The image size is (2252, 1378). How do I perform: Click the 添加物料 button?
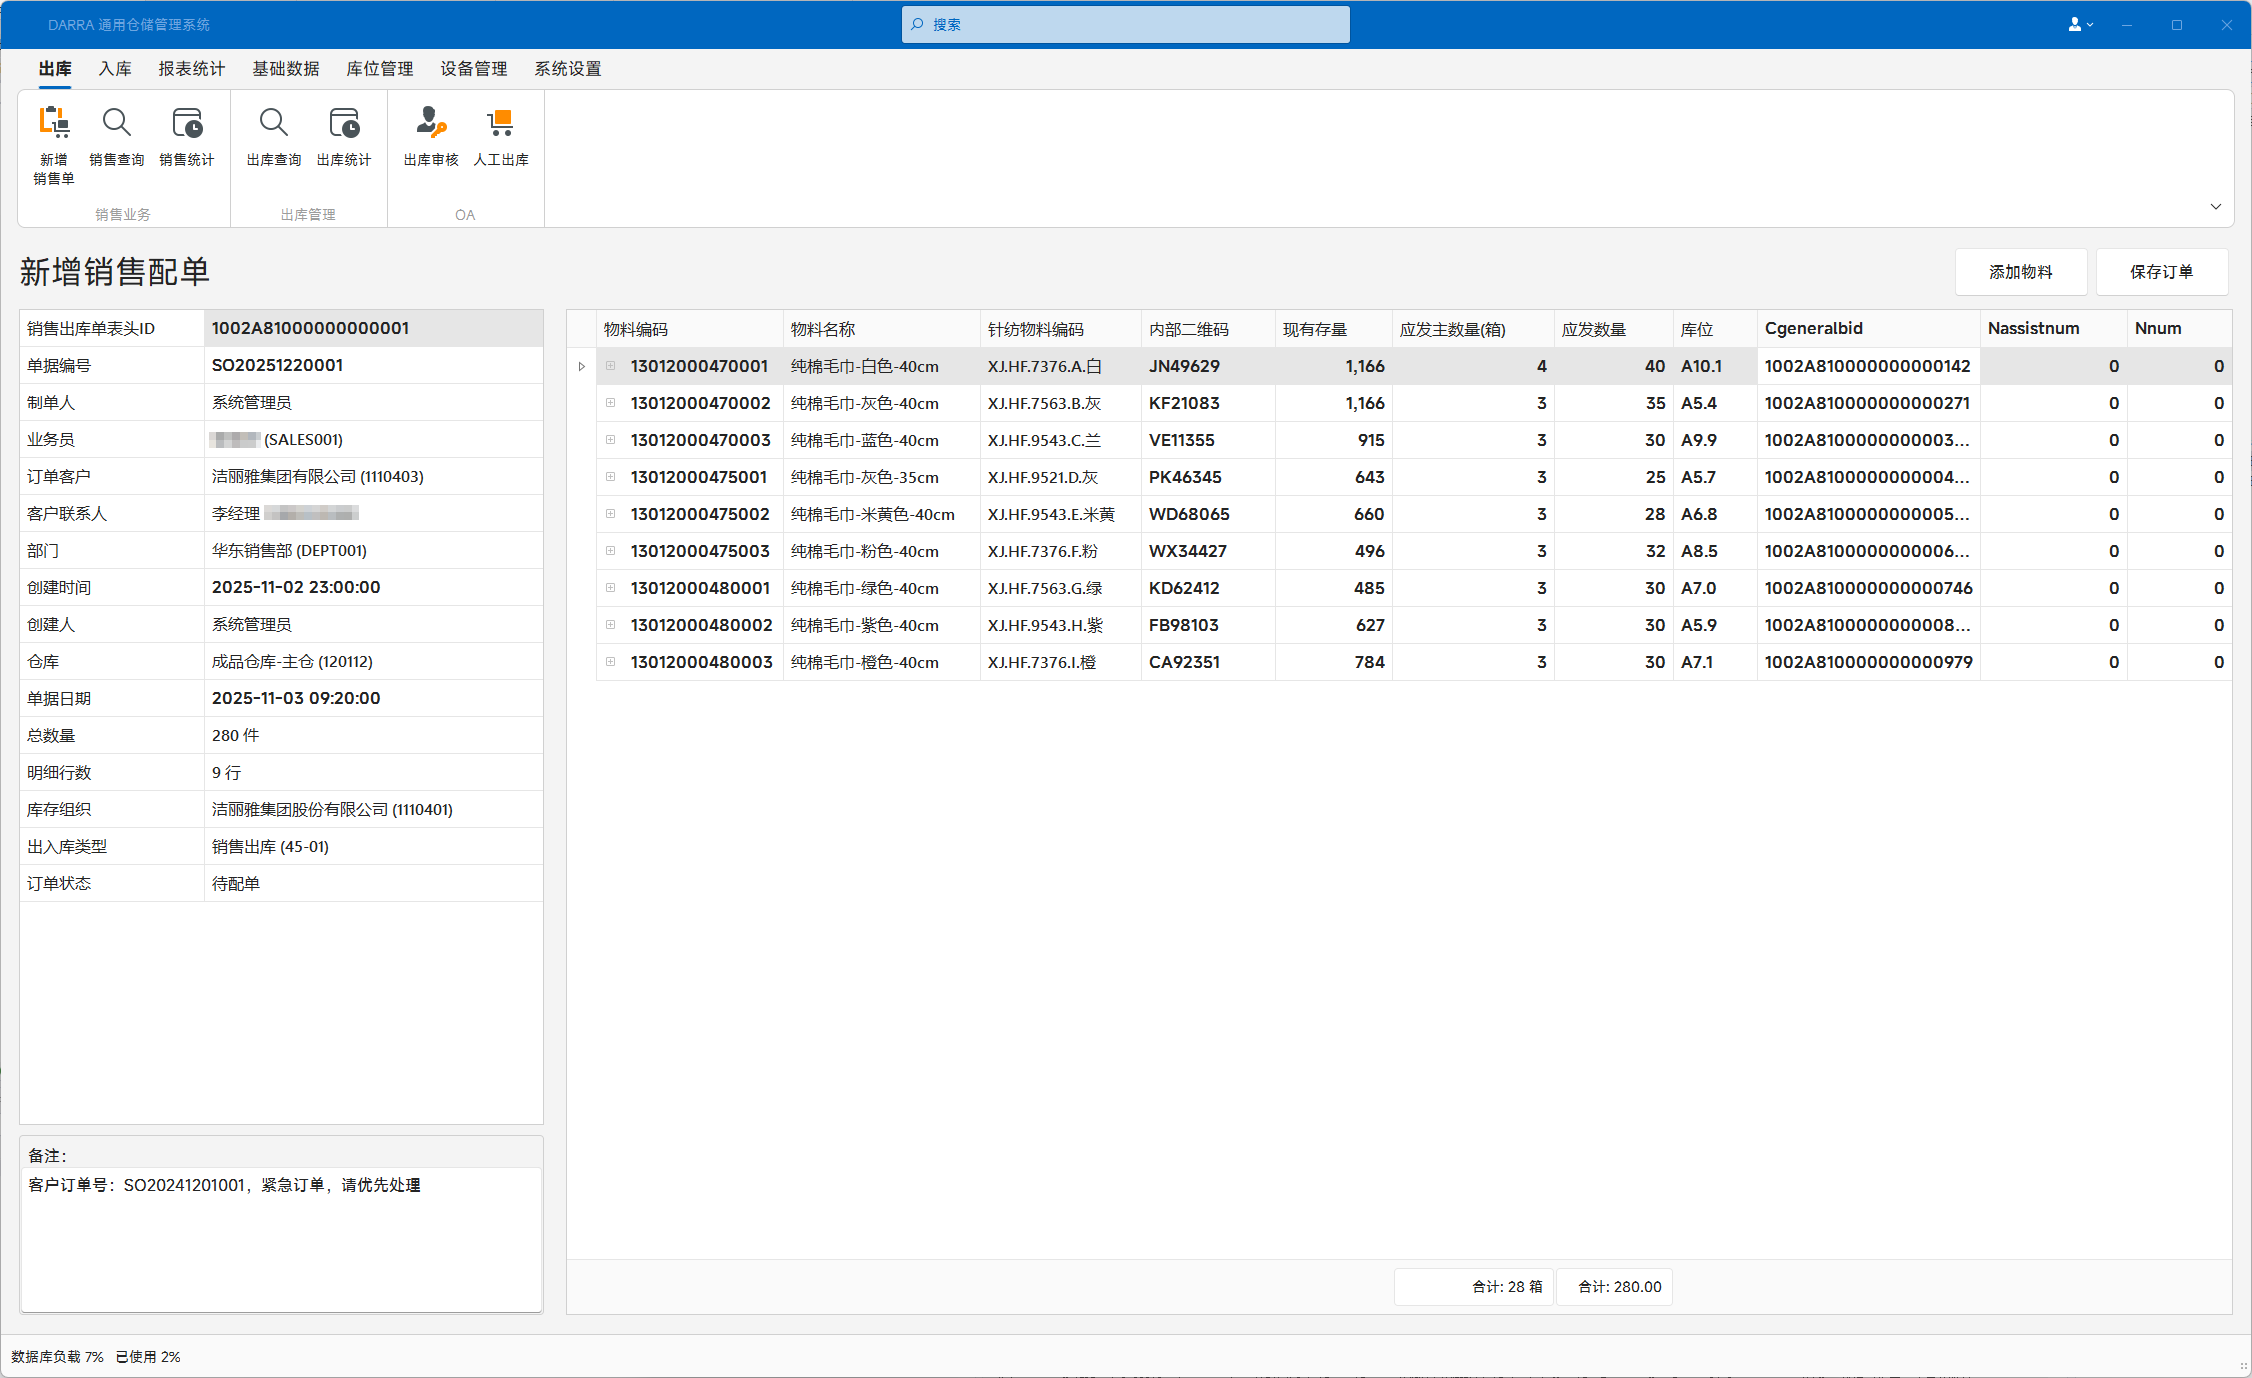pyautogui.click(x=2020, y=272)
